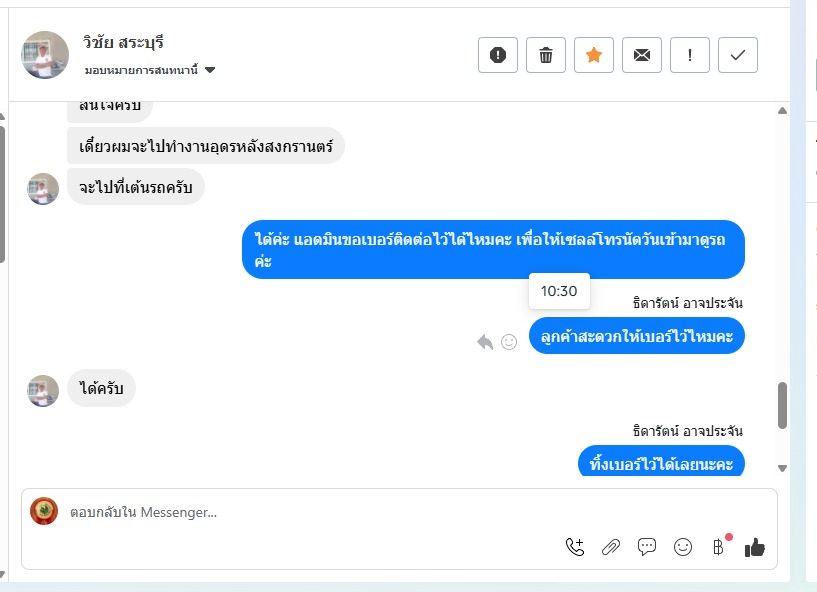The height and width of the screenshot is (592, 817).
Task: Mark conversation as unread with envelope icon
Action: point(642,55)
